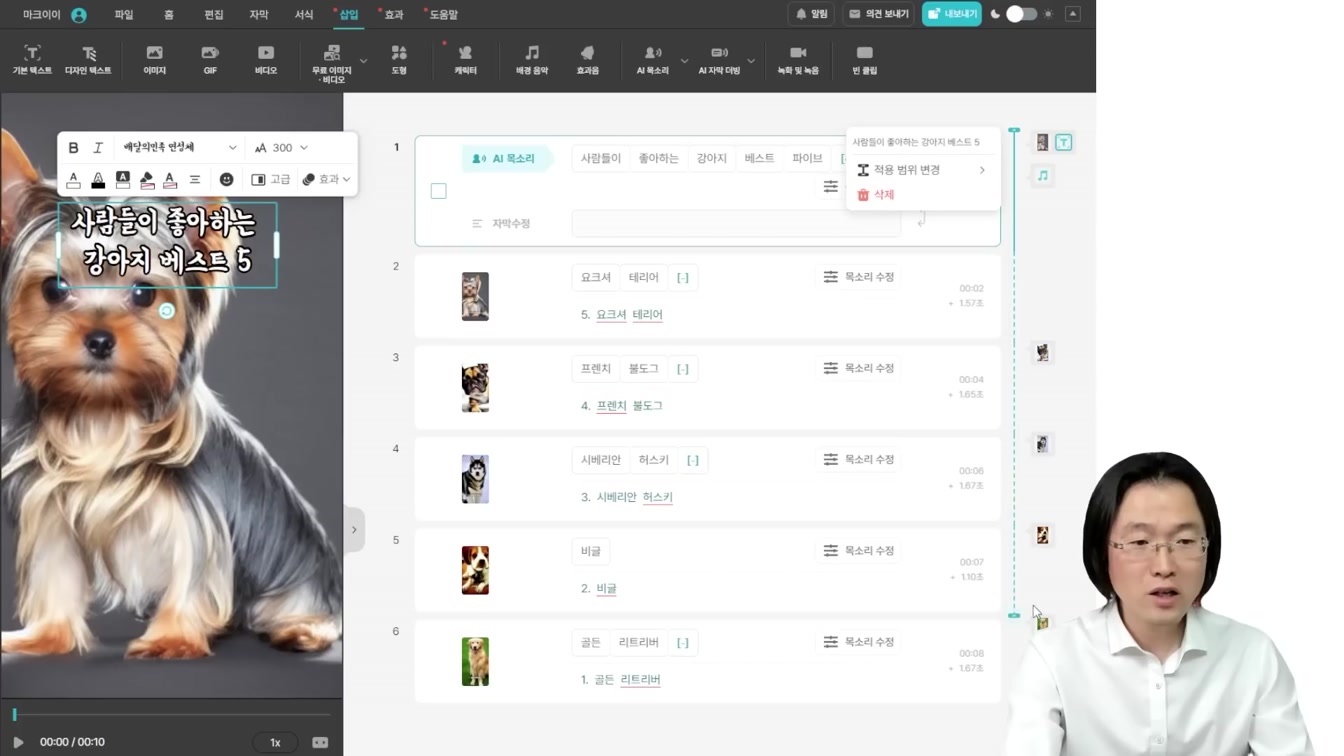This screenshot has height=756, width=1344.
Task: Toggle italic in the text toolbar
Action: pos(98,148)
